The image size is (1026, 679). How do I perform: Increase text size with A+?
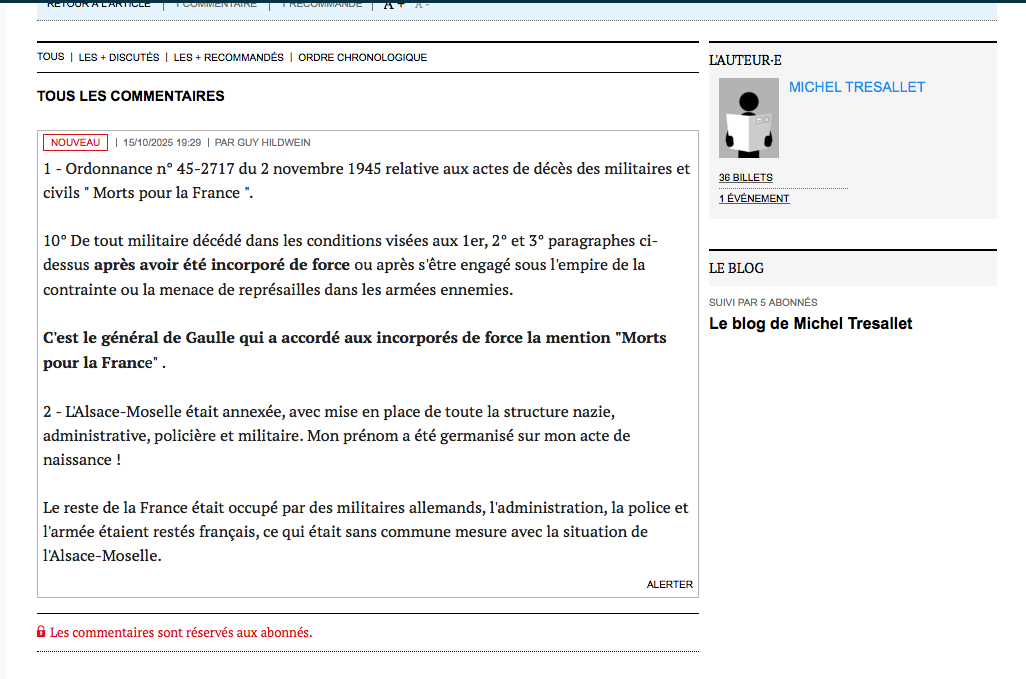click(x=394, y=5)
